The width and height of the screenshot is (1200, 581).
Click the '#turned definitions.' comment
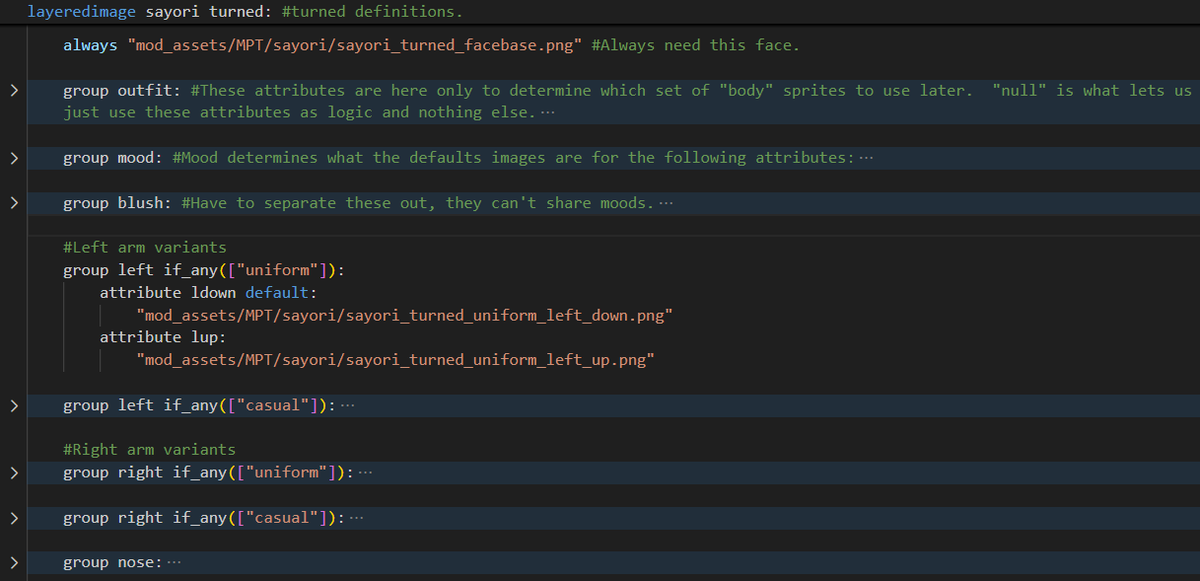(x=372, y=13)
